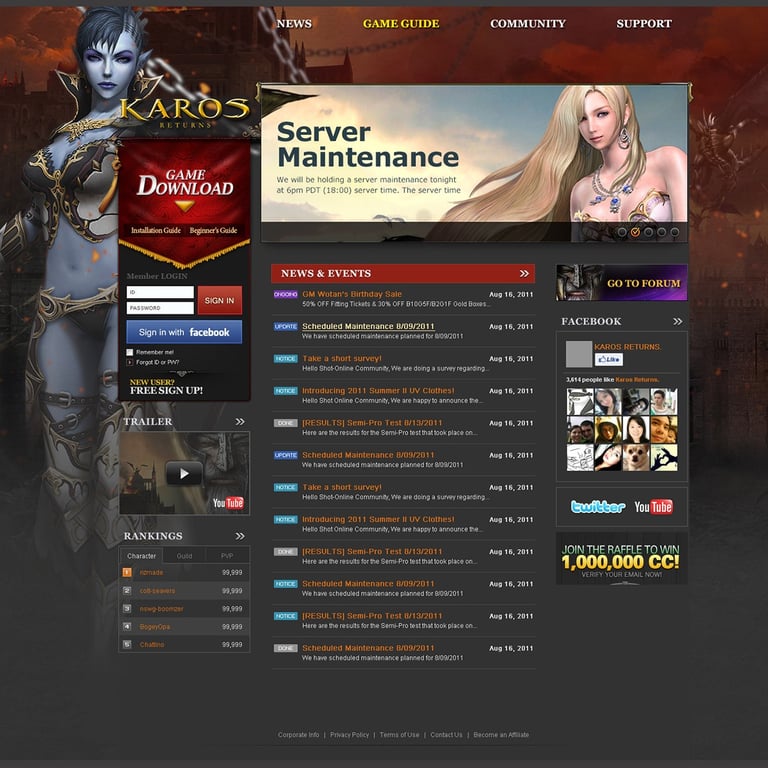Open KAROS RETURNS Facebook page link
The height and width of the screenshot is (768, 768).
click(x=627, y=347)
